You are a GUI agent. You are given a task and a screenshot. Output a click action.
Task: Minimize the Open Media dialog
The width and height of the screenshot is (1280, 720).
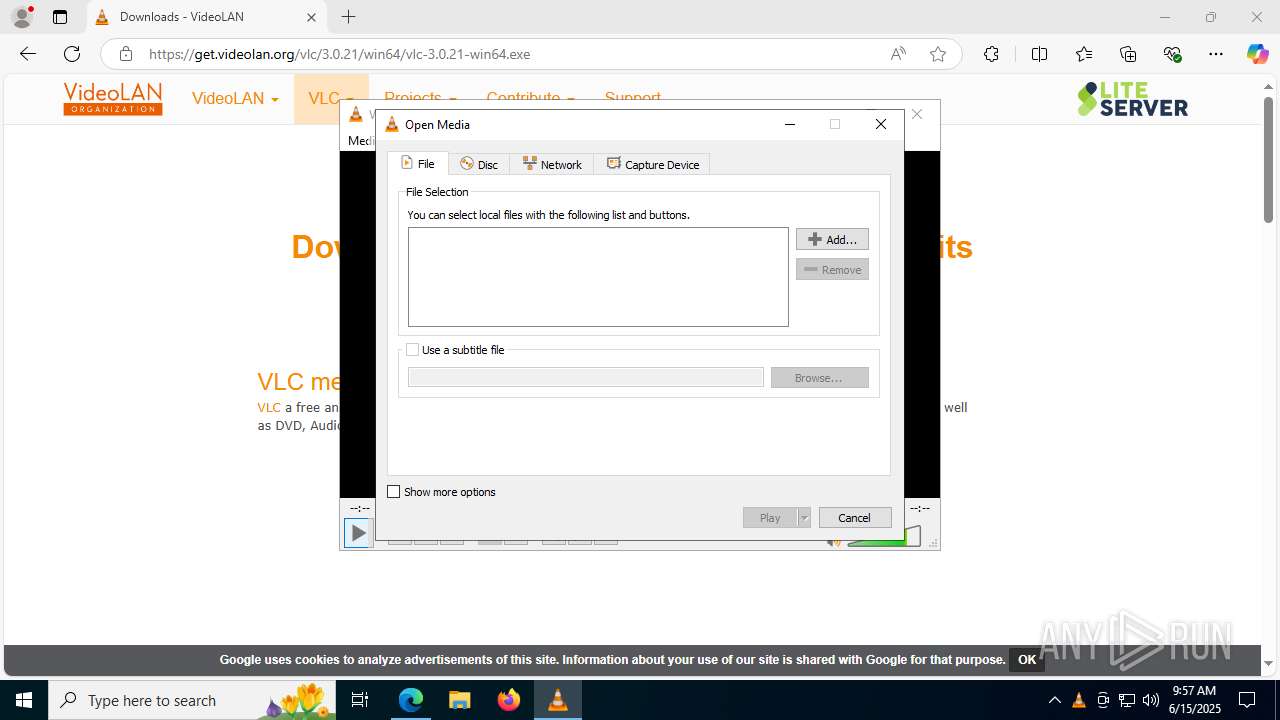[790, 124]
